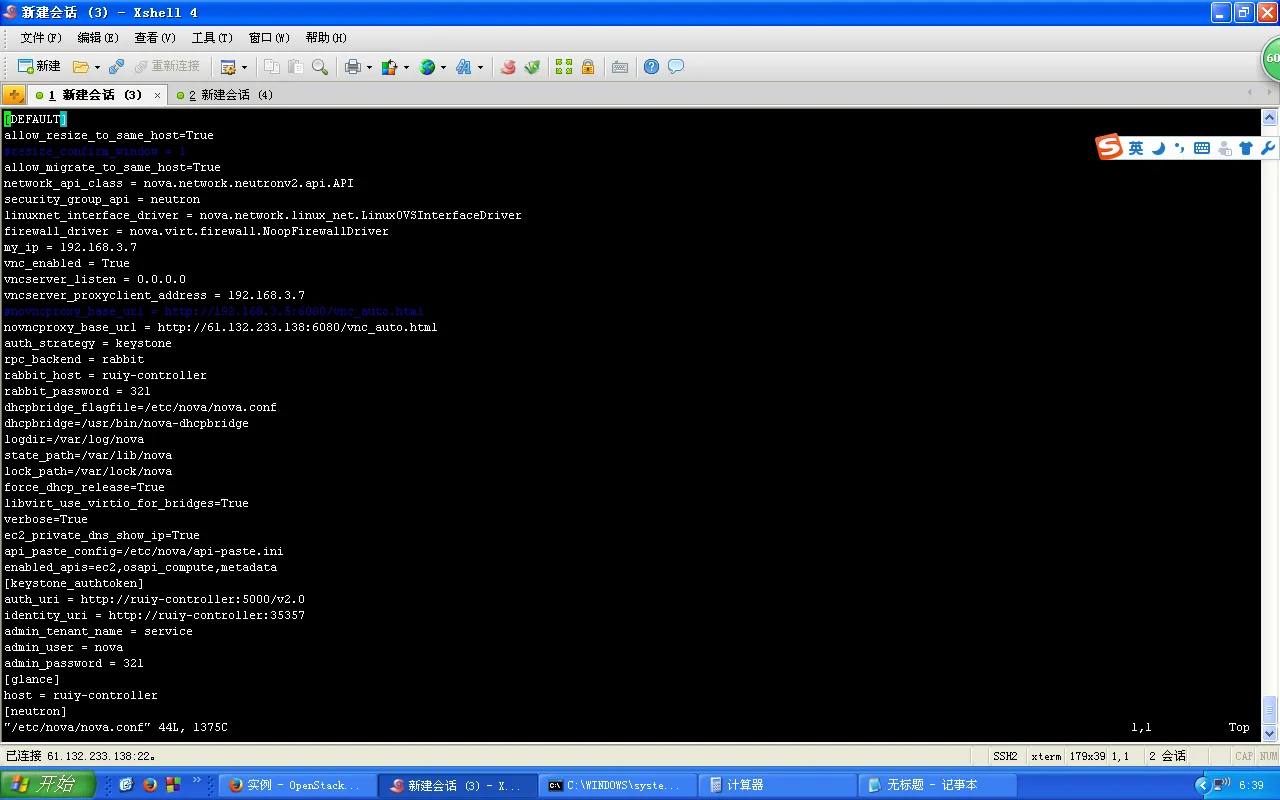Screen dimensions: 1280x800
Task: Click the font settings icon
Action: pyautogui.click(x=463, y=67)
